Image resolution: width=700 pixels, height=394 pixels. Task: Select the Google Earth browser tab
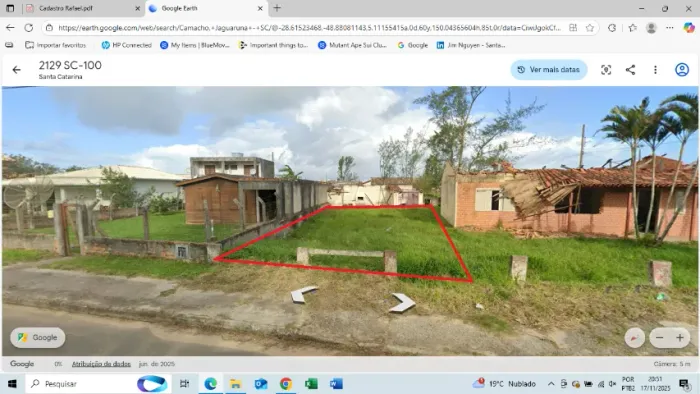point(205,8)
